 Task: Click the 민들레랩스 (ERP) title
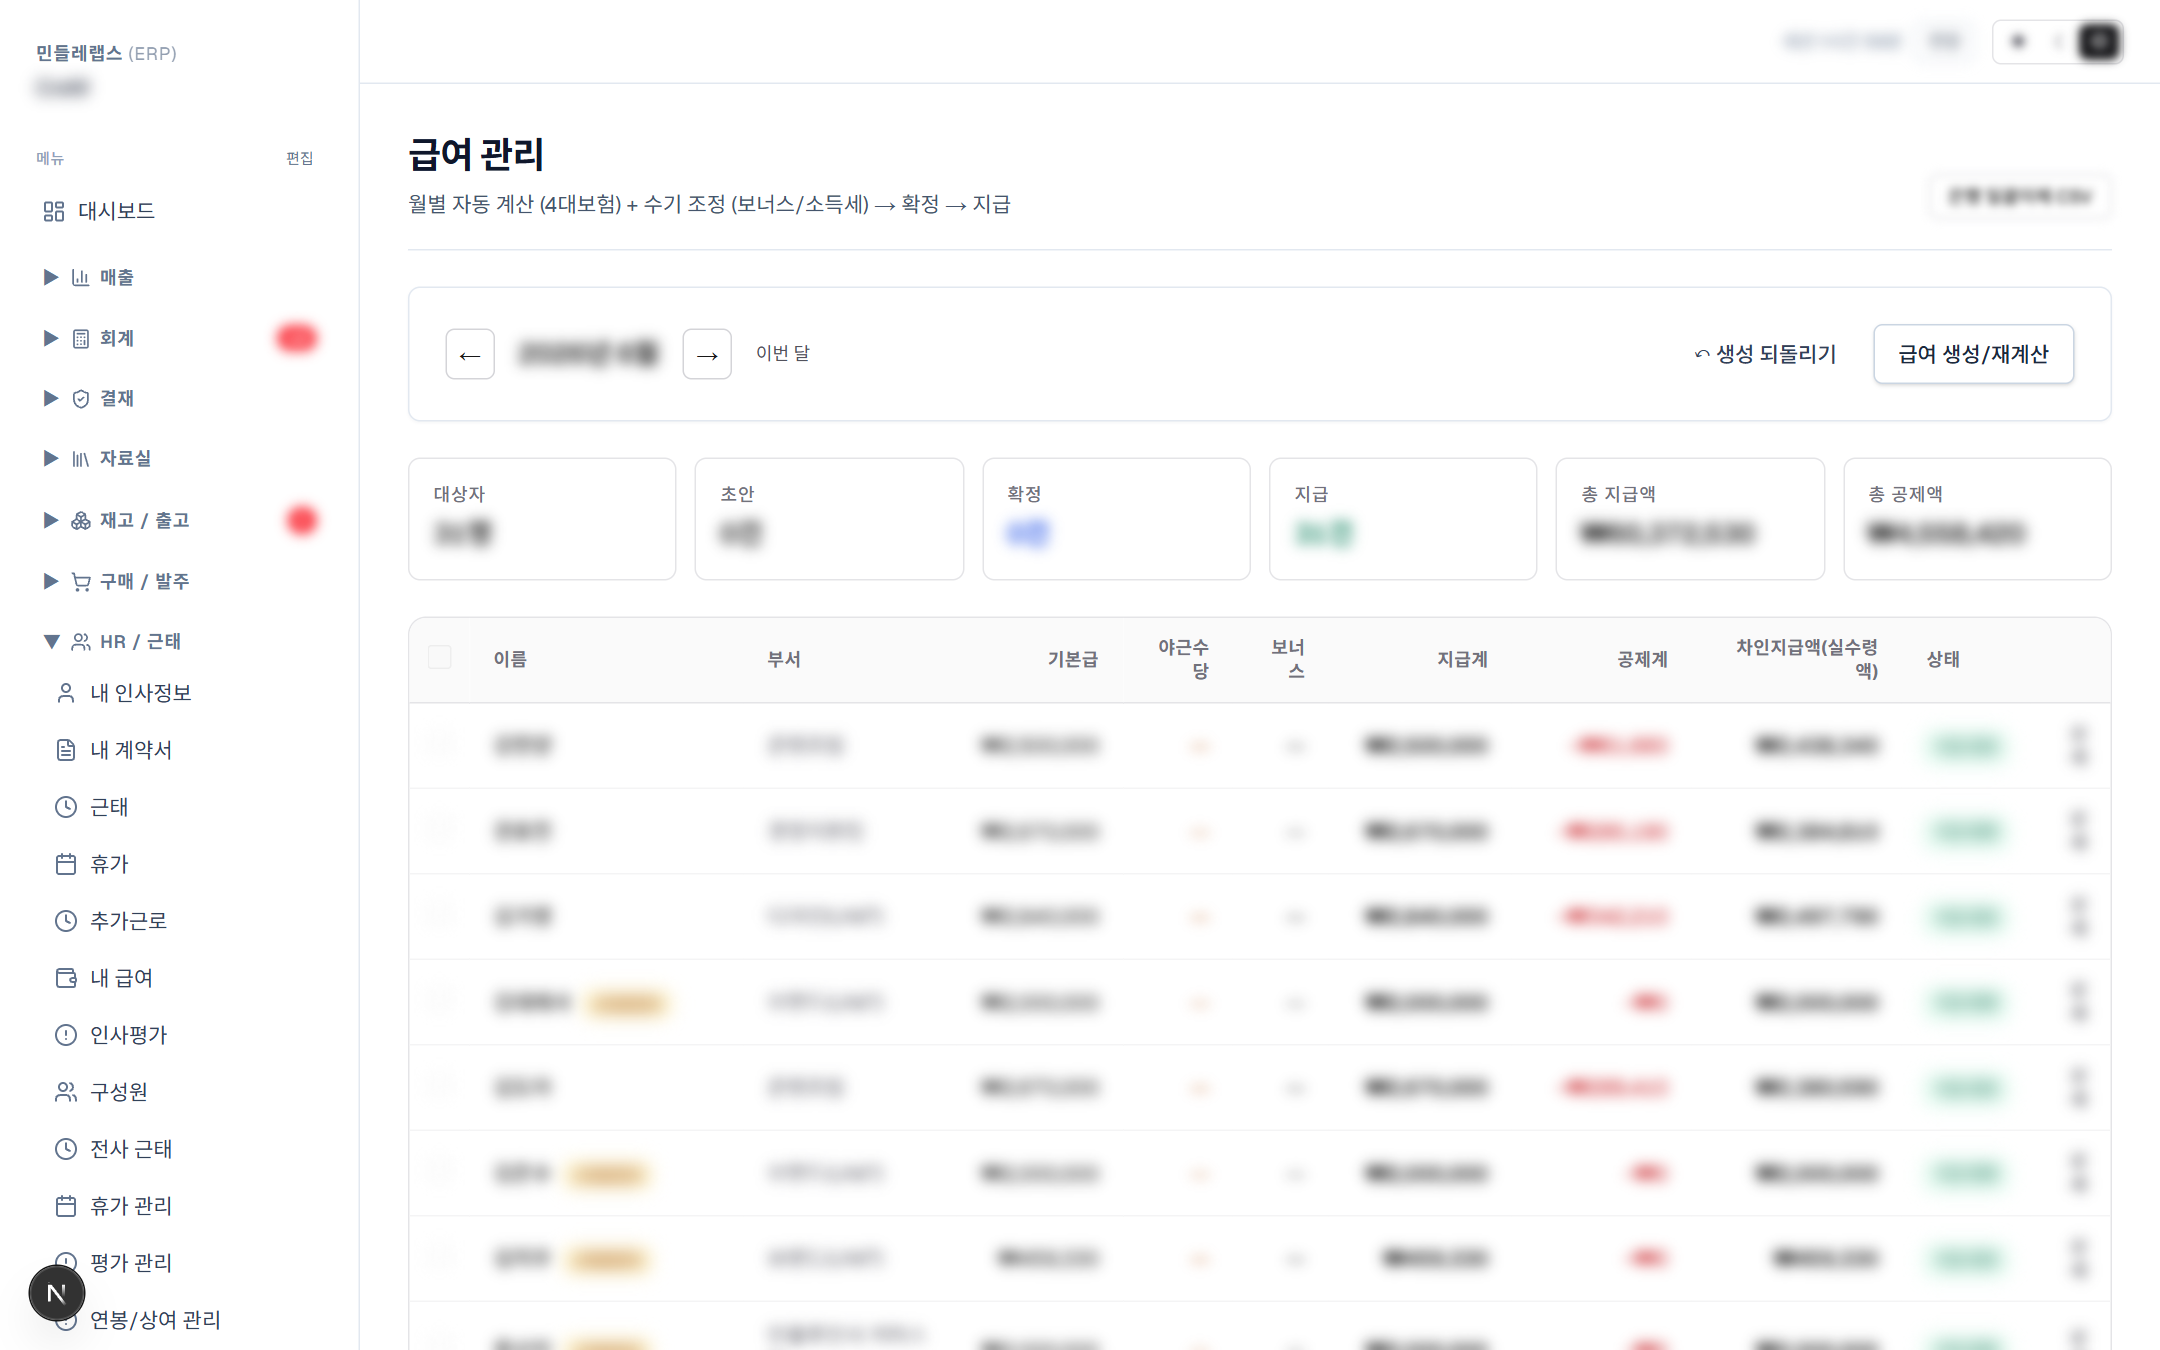click(106, 53)
